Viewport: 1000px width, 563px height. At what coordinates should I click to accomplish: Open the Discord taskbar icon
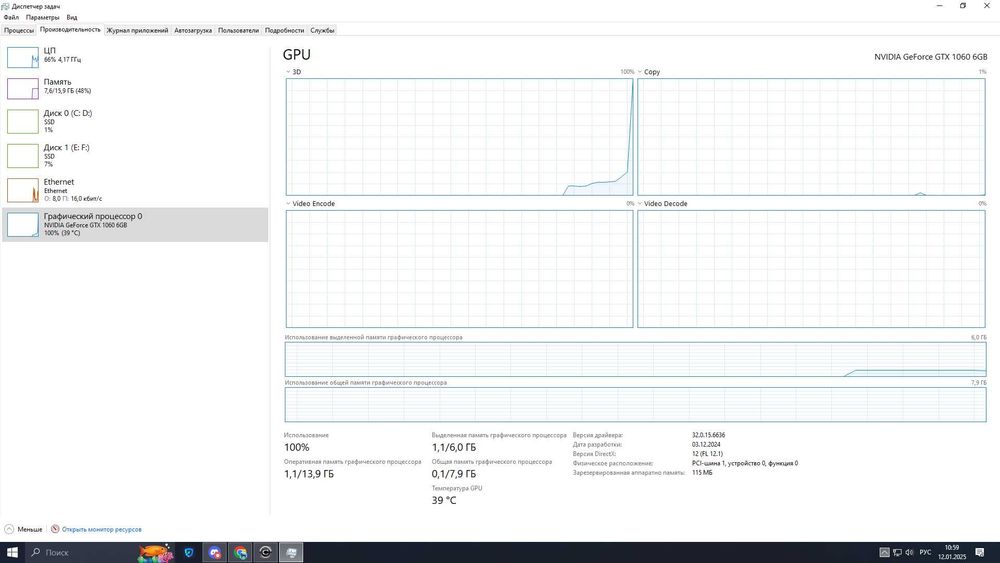tap(215, 552)
